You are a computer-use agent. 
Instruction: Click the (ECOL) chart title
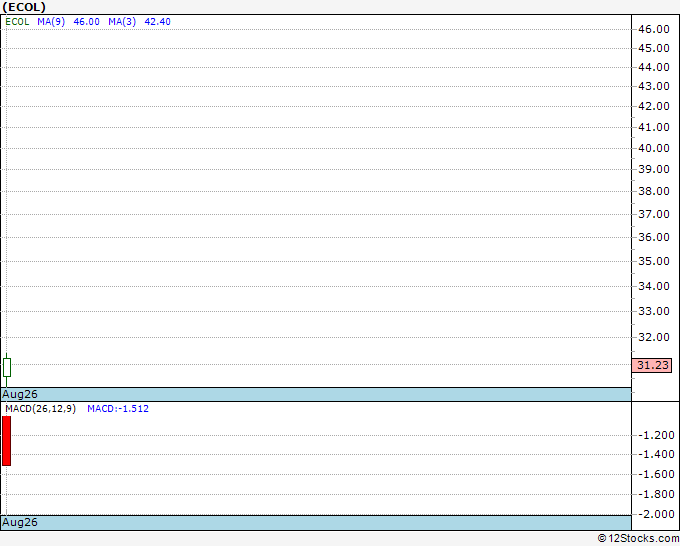point(24,7)
